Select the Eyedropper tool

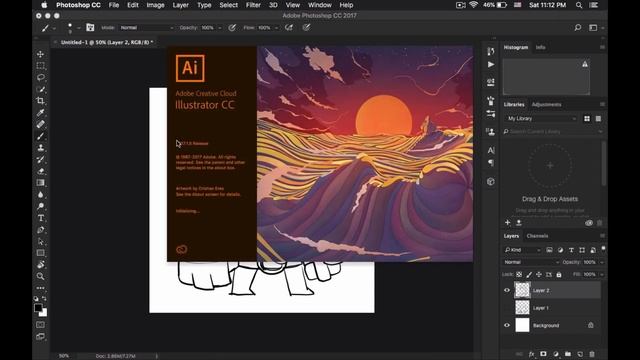click(40, 113)
